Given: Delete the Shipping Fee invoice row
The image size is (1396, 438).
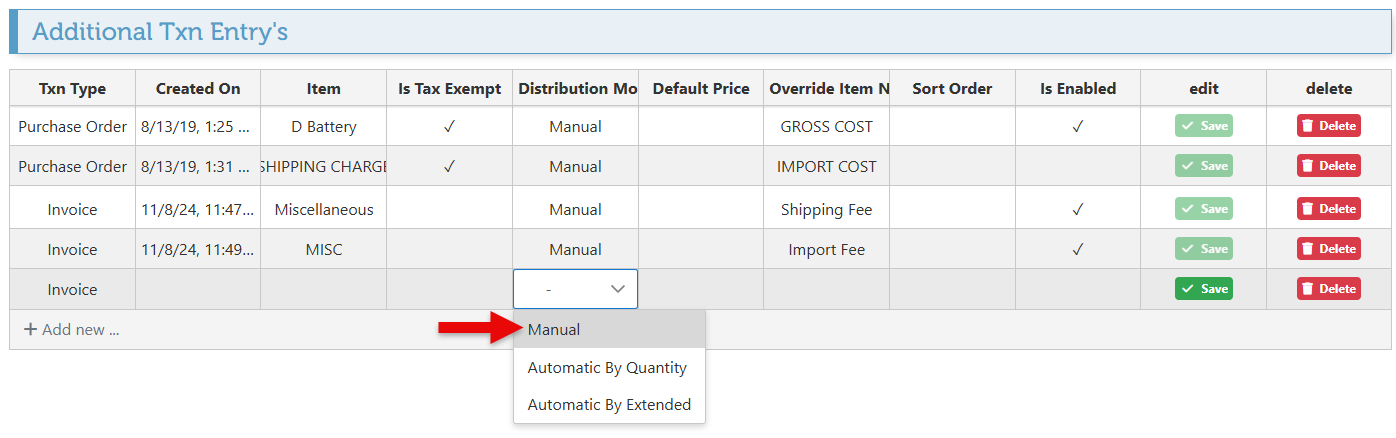Looking at the screenshot, I should point(1328,209).
